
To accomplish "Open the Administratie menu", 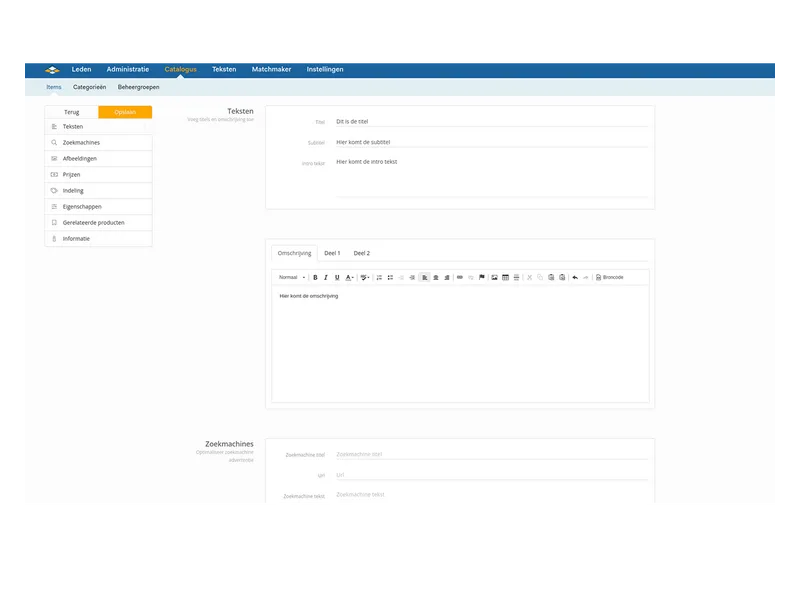I will point(128,69).
